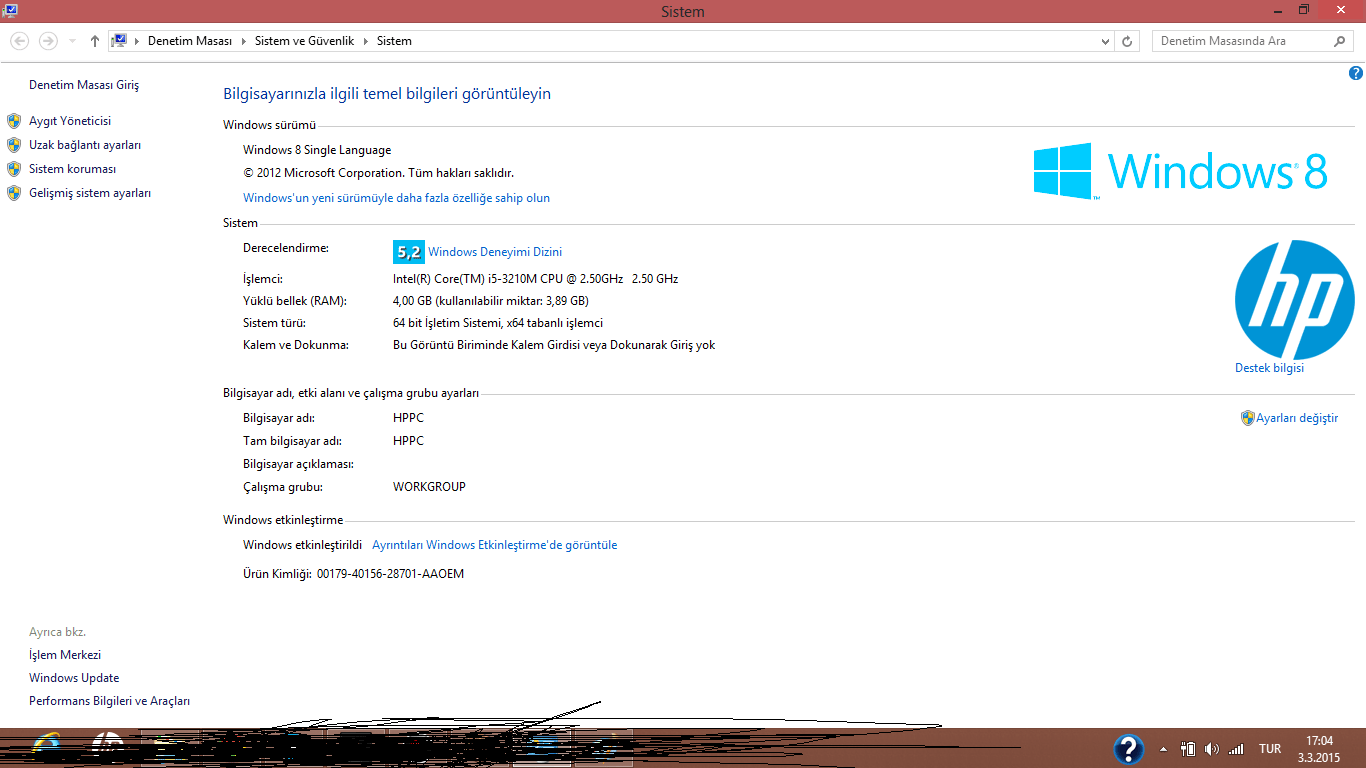Go back using the Back arrow
This screenshot has width=1366, height=768.
(x=19, y=41)
